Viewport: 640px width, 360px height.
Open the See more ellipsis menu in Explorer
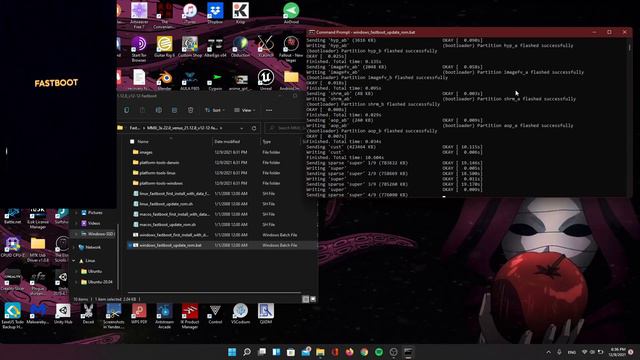pos(269,110)
